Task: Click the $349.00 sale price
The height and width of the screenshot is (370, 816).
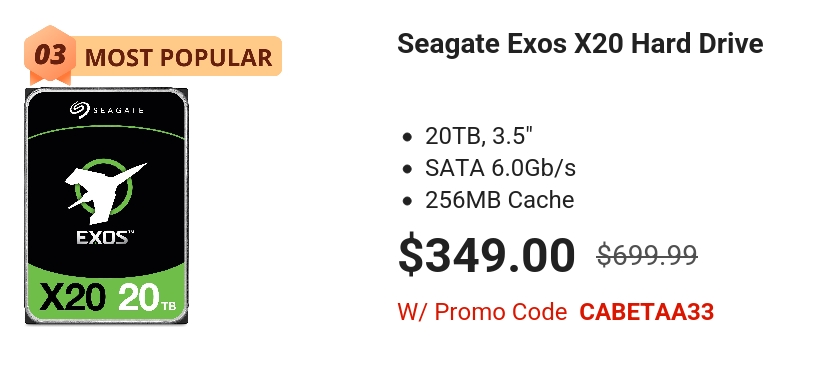Action: (487, 255)
